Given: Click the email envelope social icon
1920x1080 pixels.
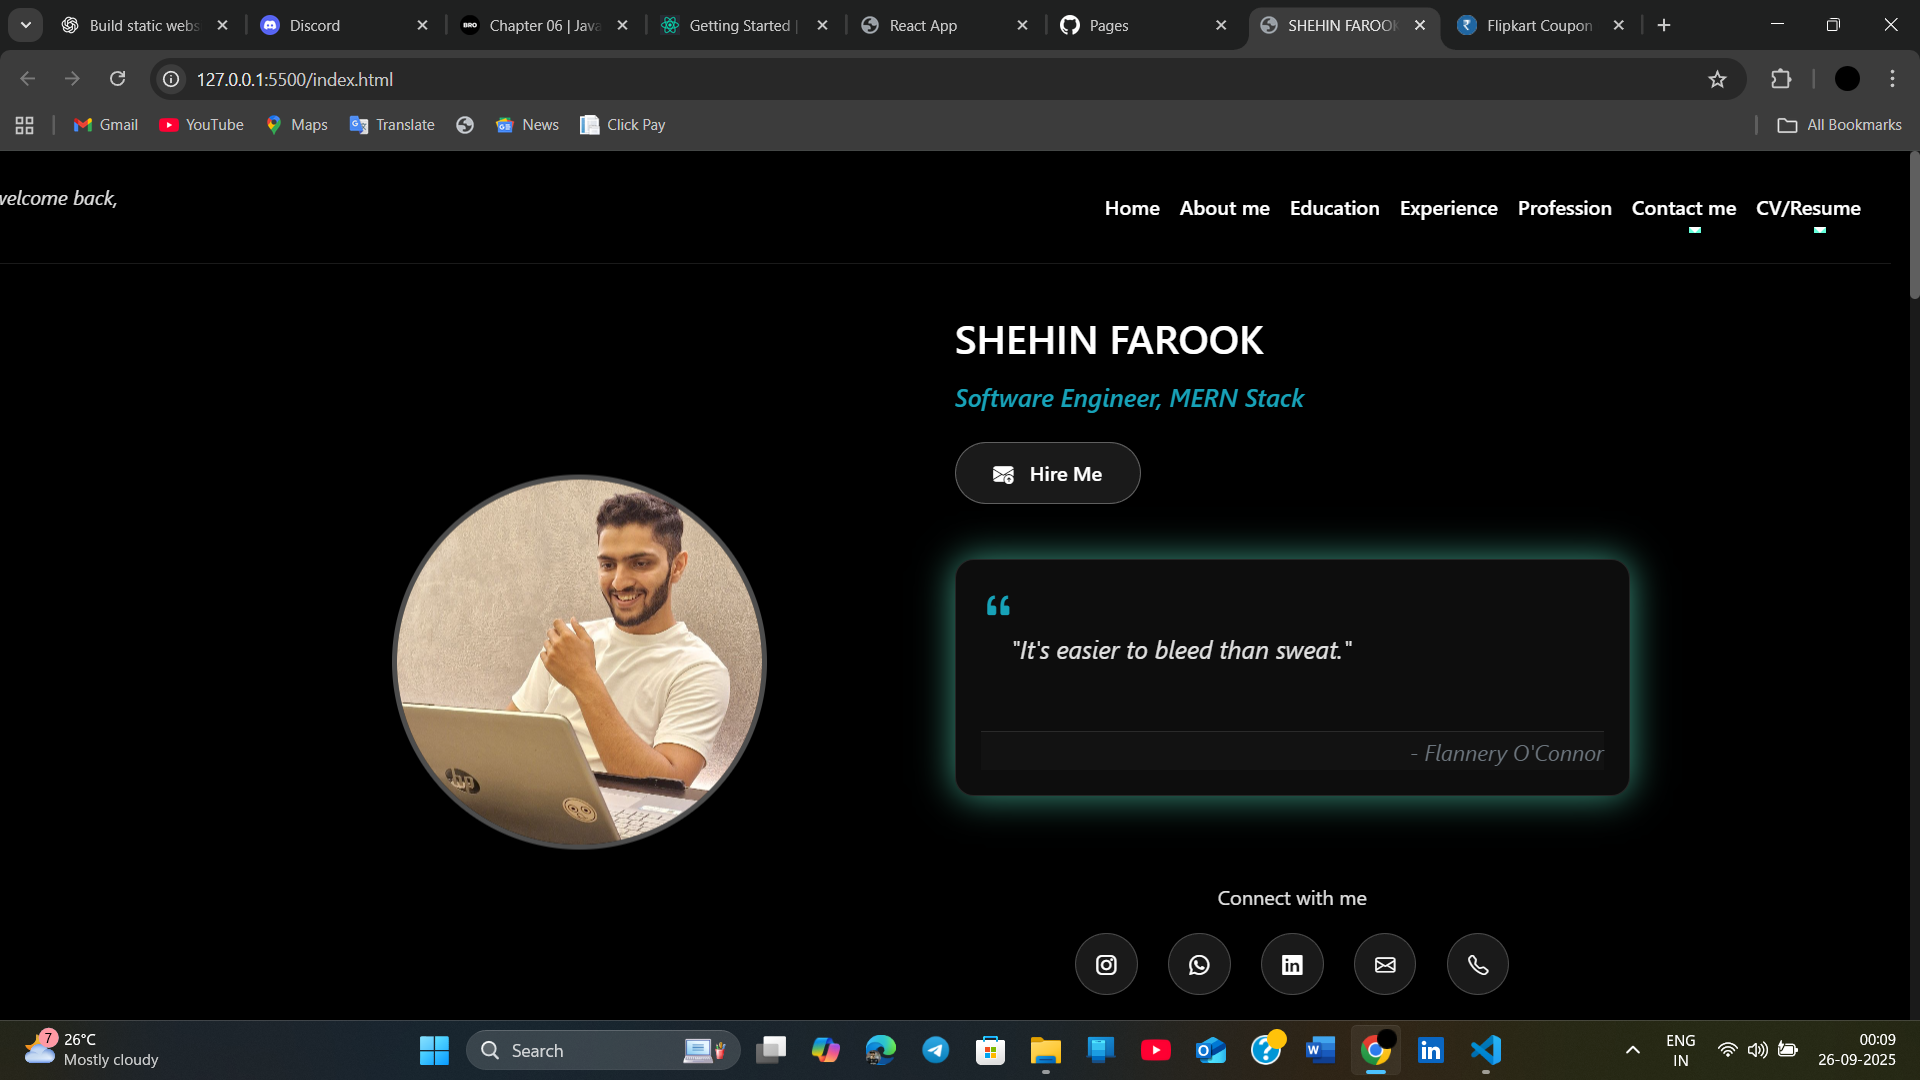Looking at the screenshot, I should (x=1385, y=964).
